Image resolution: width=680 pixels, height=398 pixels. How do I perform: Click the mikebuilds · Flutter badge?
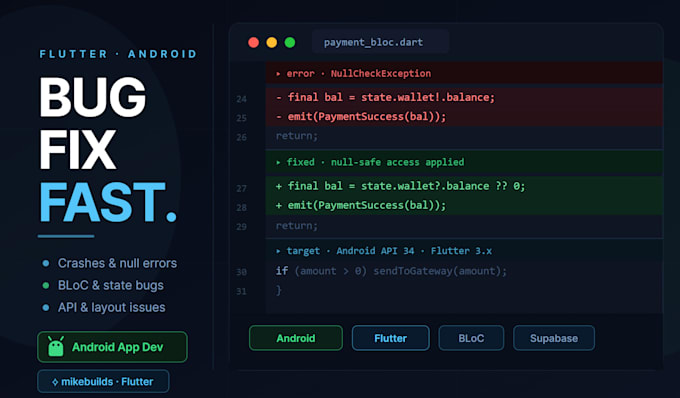[x=103, y=382]
